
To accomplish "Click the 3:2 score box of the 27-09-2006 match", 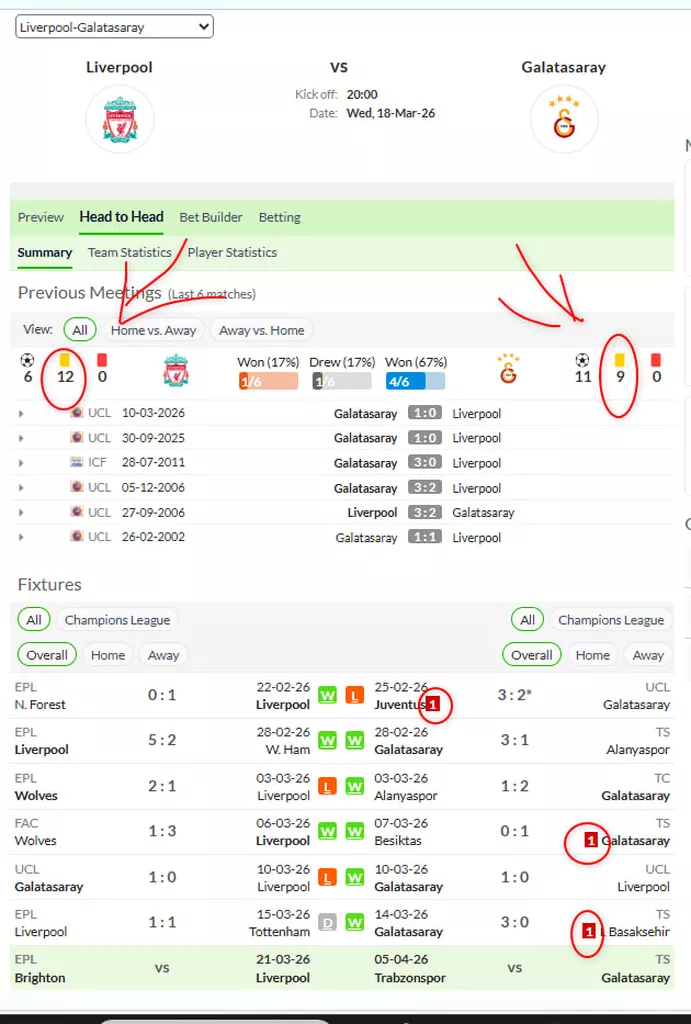I will (425, 513).
